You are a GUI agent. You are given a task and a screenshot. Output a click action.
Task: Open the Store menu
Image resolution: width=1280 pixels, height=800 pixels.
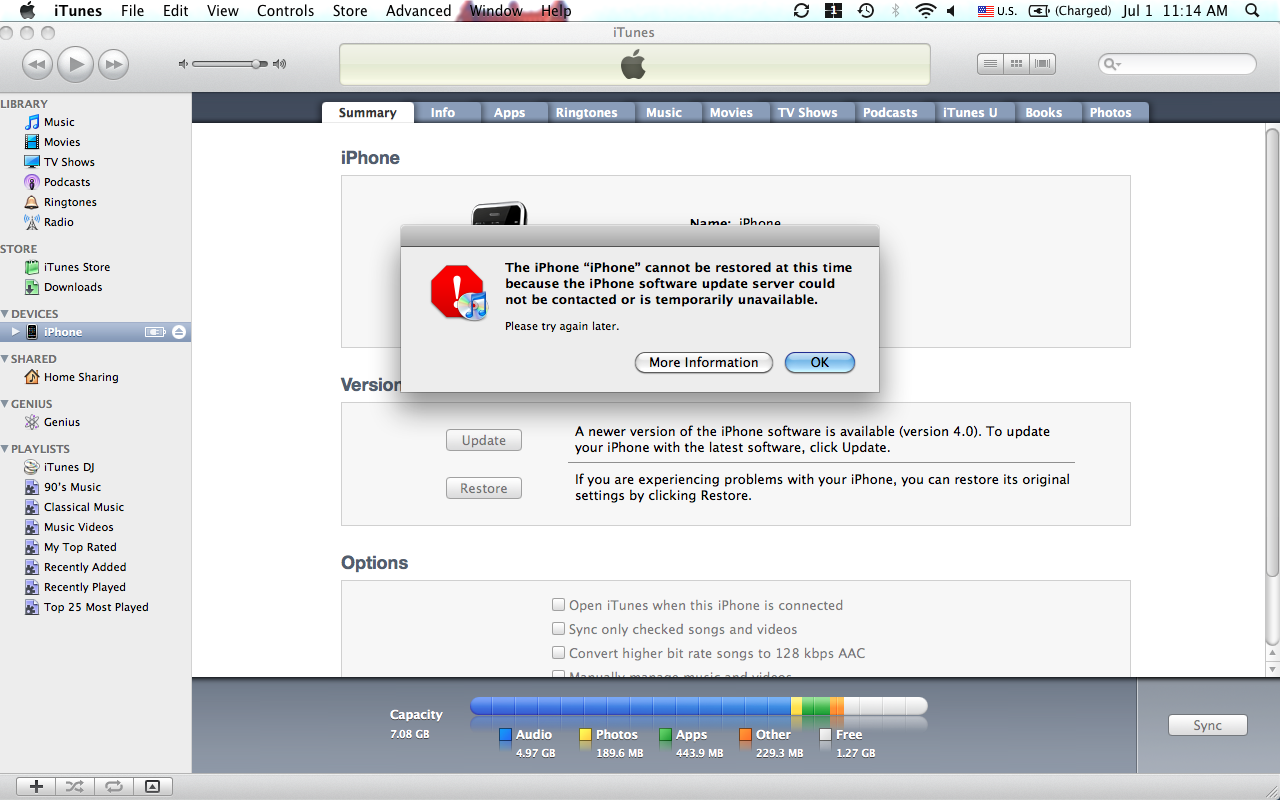click(350, 11)
